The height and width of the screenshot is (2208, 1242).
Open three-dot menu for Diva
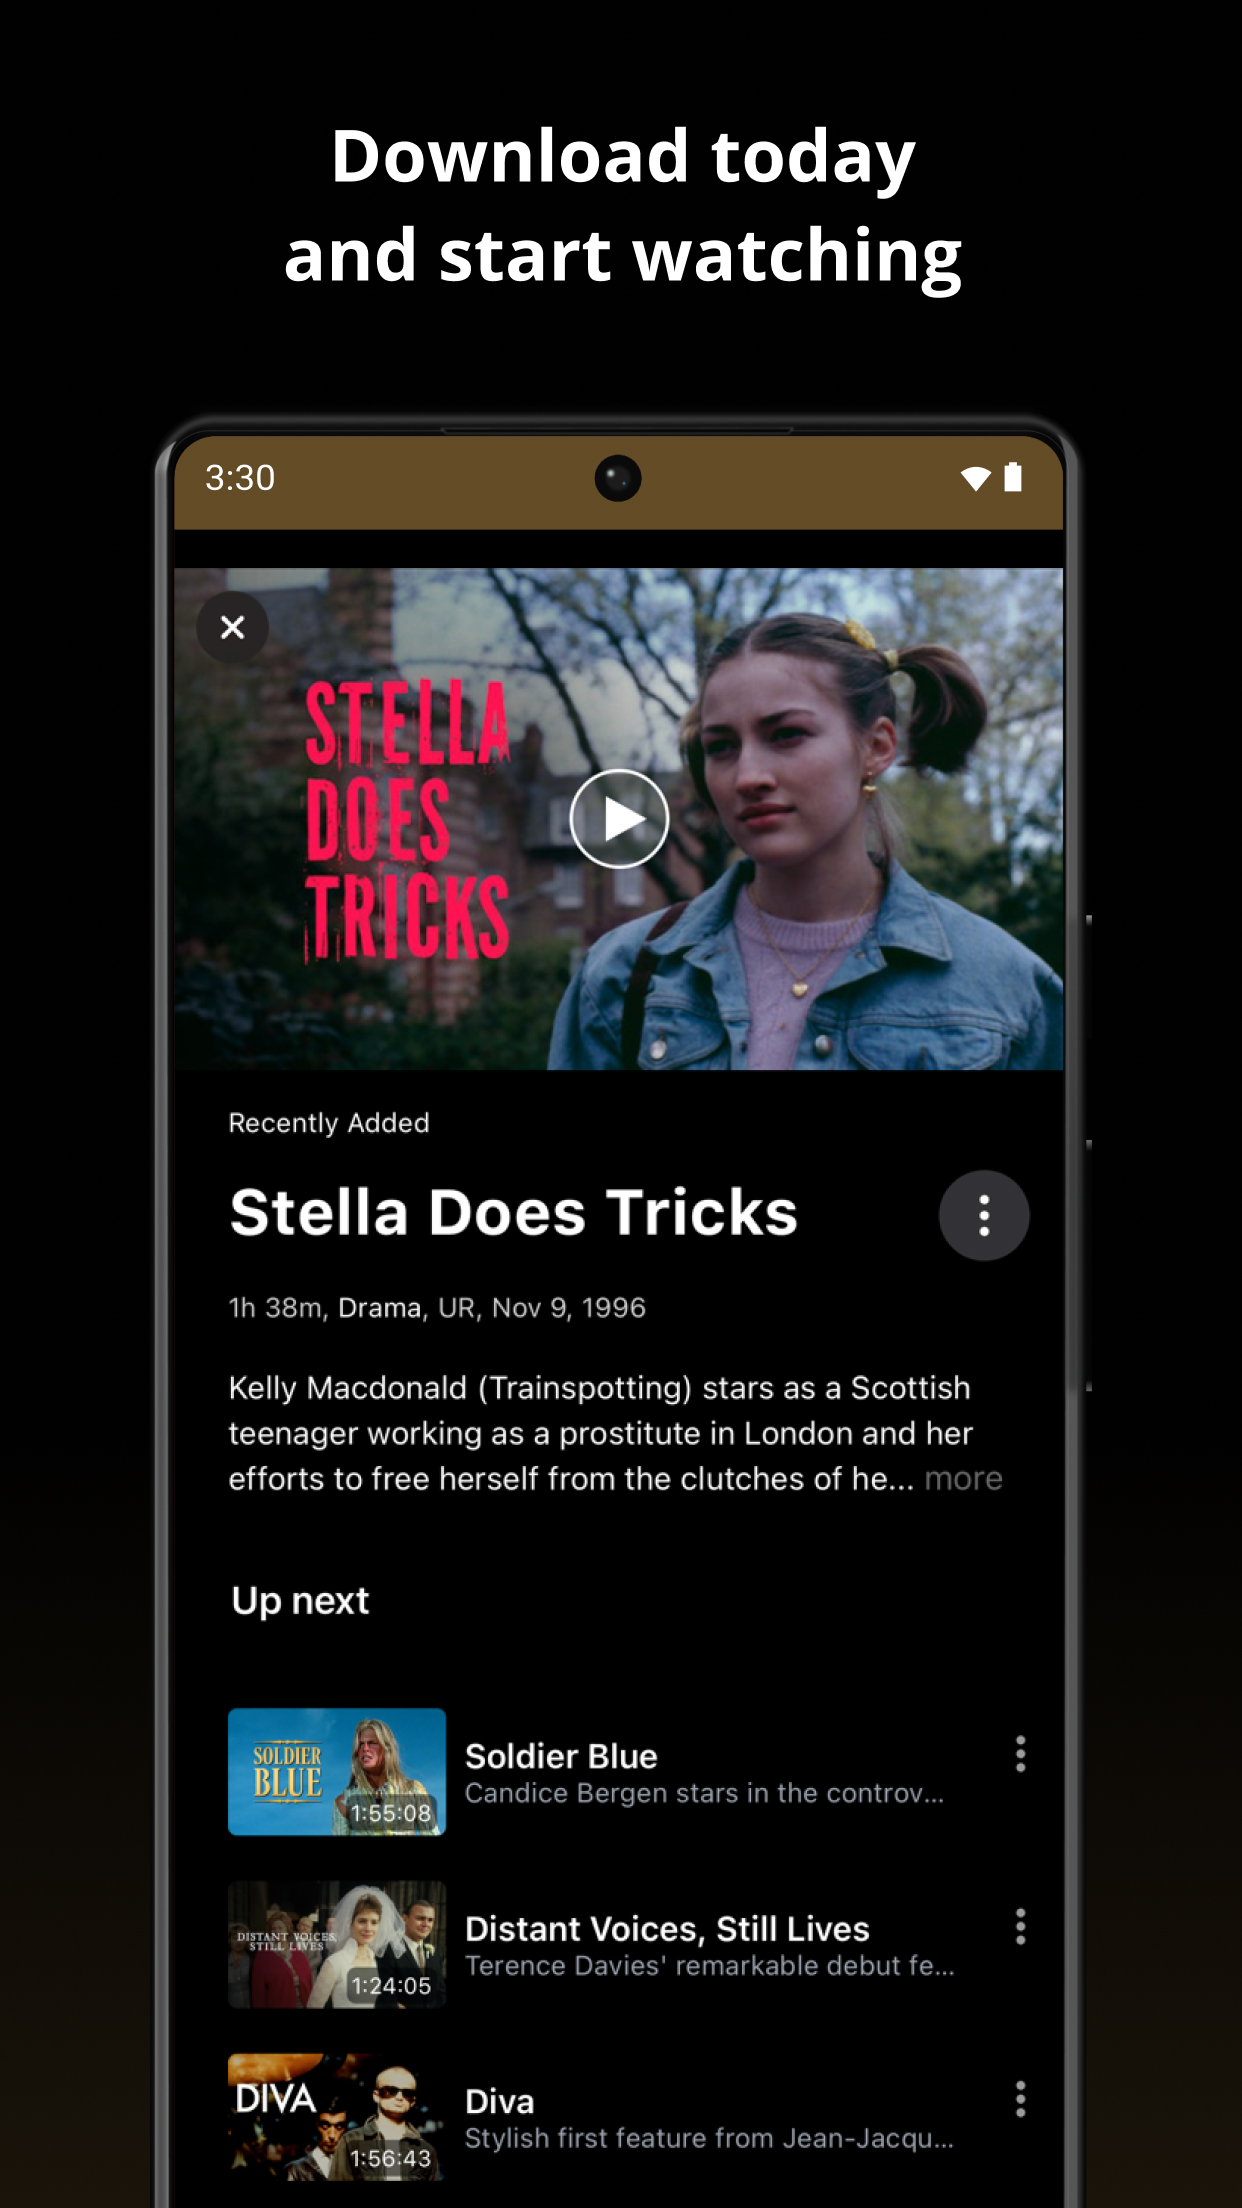1020,2099
